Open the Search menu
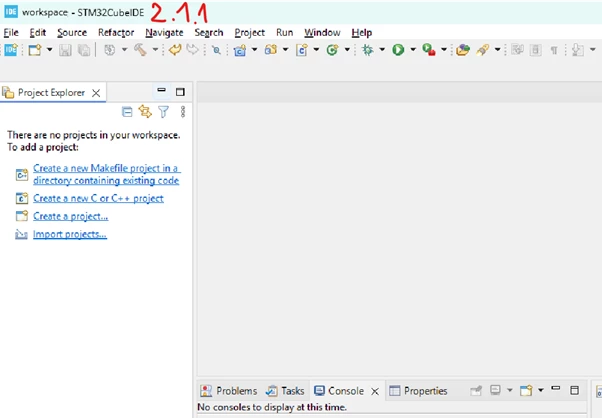Screen dimensions: 602x418 (x=208, y=33)
